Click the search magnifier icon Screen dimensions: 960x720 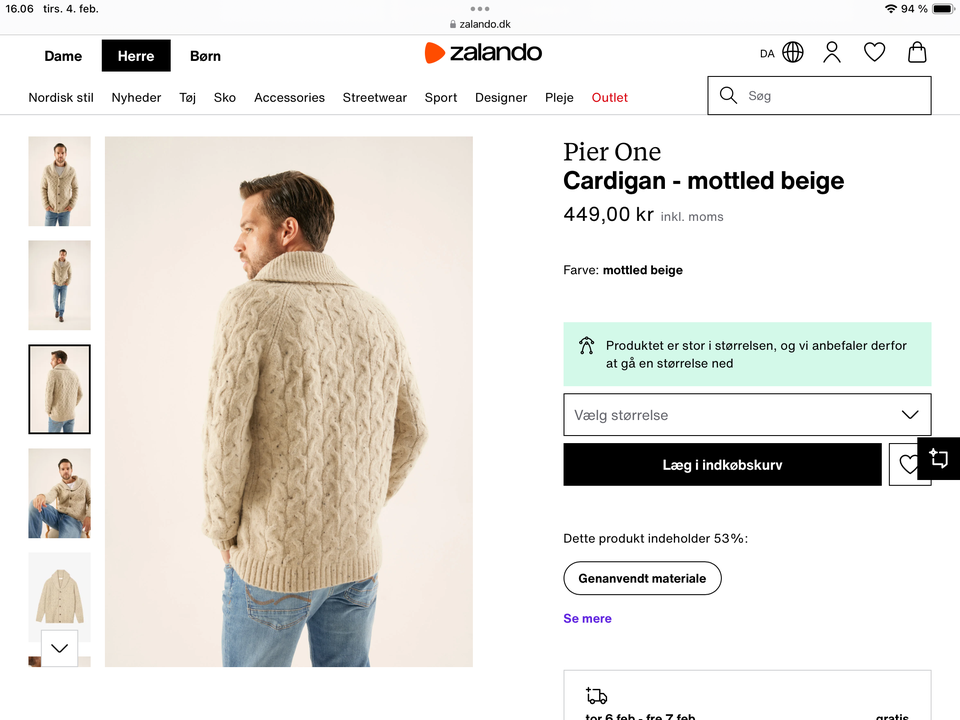pos(728,96)
